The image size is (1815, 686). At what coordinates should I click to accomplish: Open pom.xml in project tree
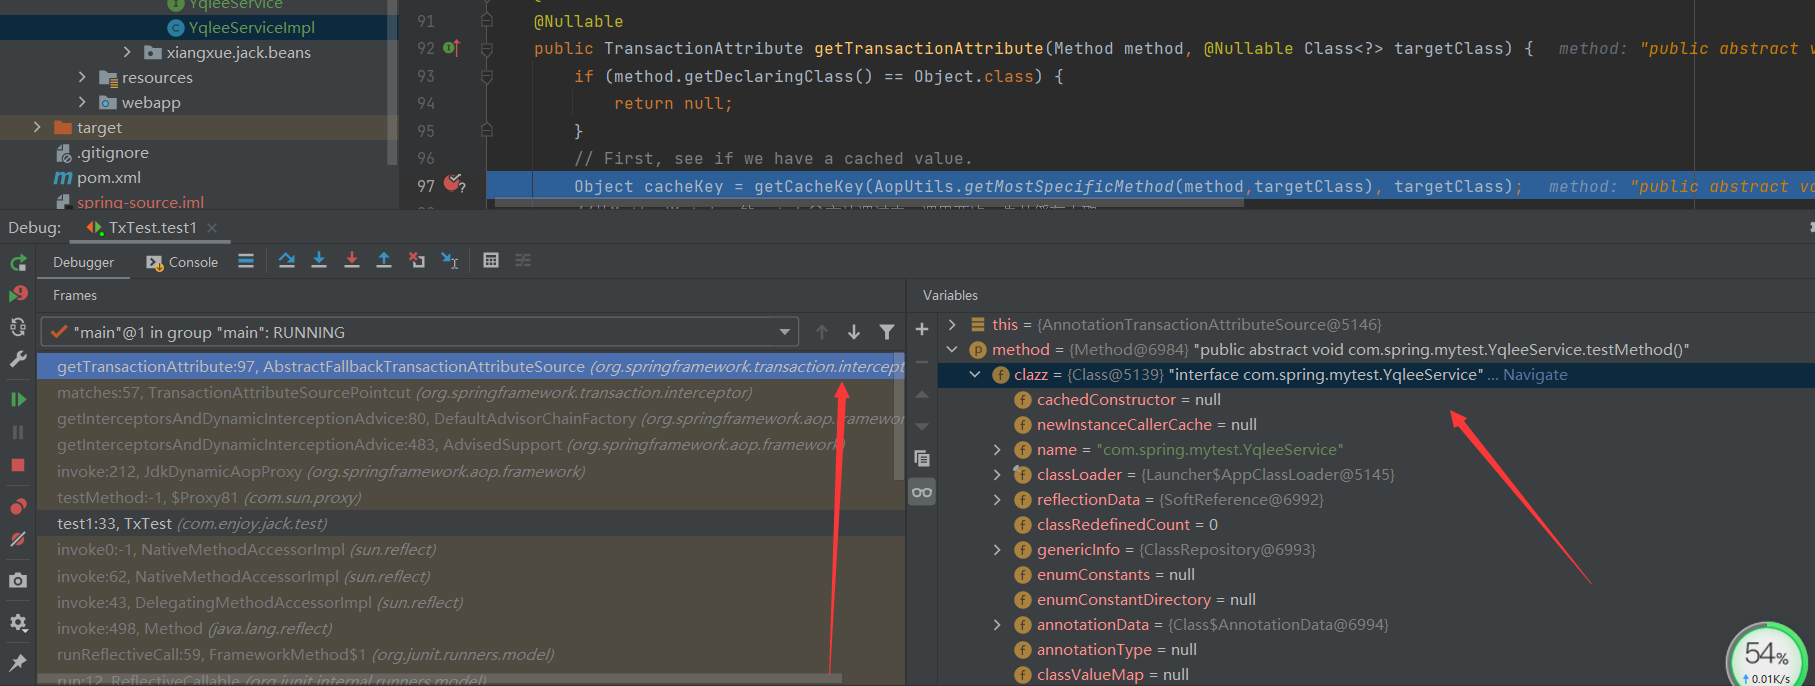click(x=108, y=177)
